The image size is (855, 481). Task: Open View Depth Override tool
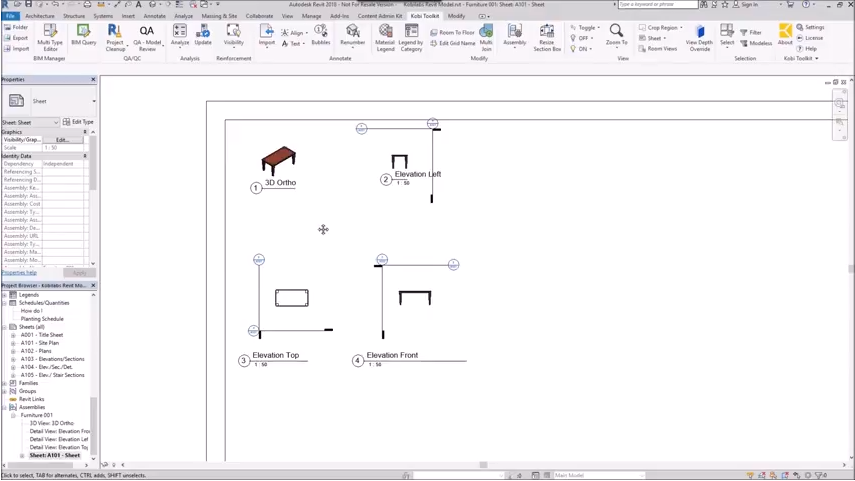tap(699, 36)
